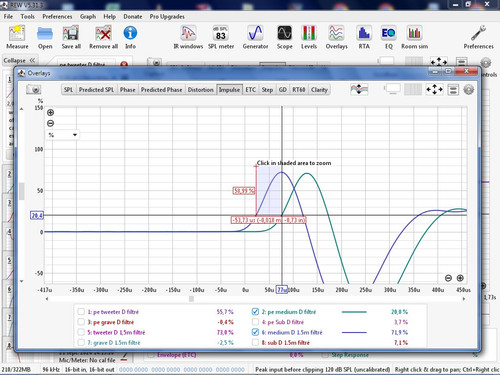Switch to the SPL overlay tab
Image resolution: width=500 pixels, height=375 pixels.
[x=68, y=90]
